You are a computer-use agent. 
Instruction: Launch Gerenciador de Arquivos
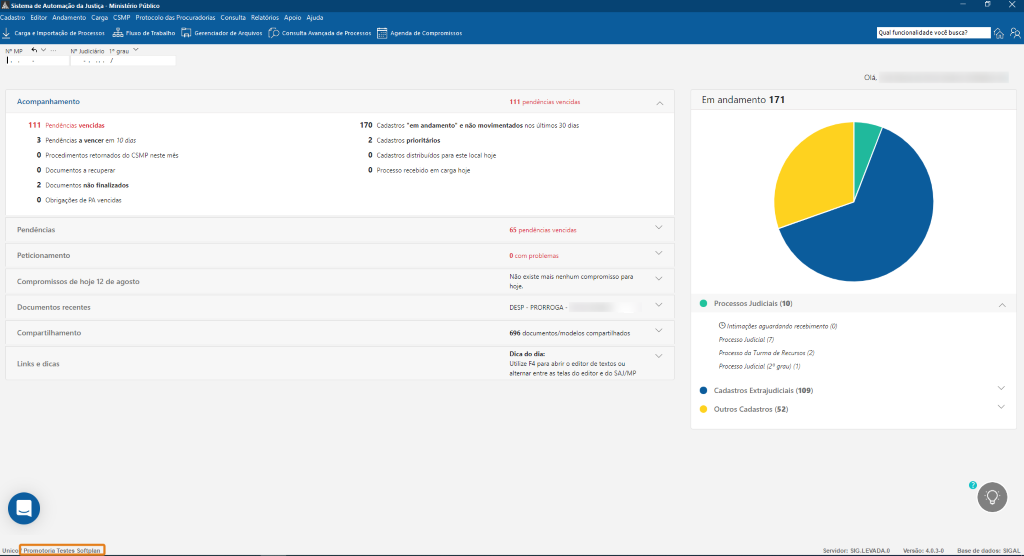tap(221, 33)
